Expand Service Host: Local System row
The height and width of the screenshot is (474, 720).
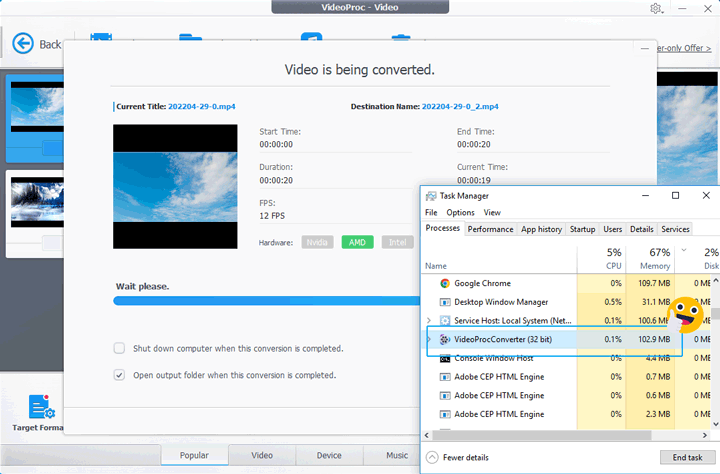pos(429,321)
